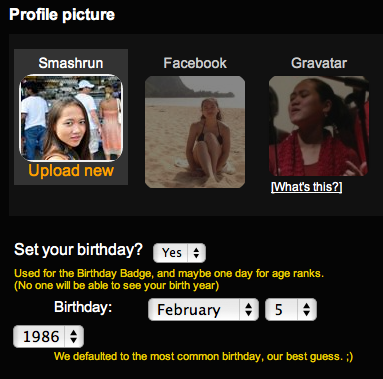Click the Upload new link
Image resolution: width=383 pixels, height=379 pixels.
(71, 171)
